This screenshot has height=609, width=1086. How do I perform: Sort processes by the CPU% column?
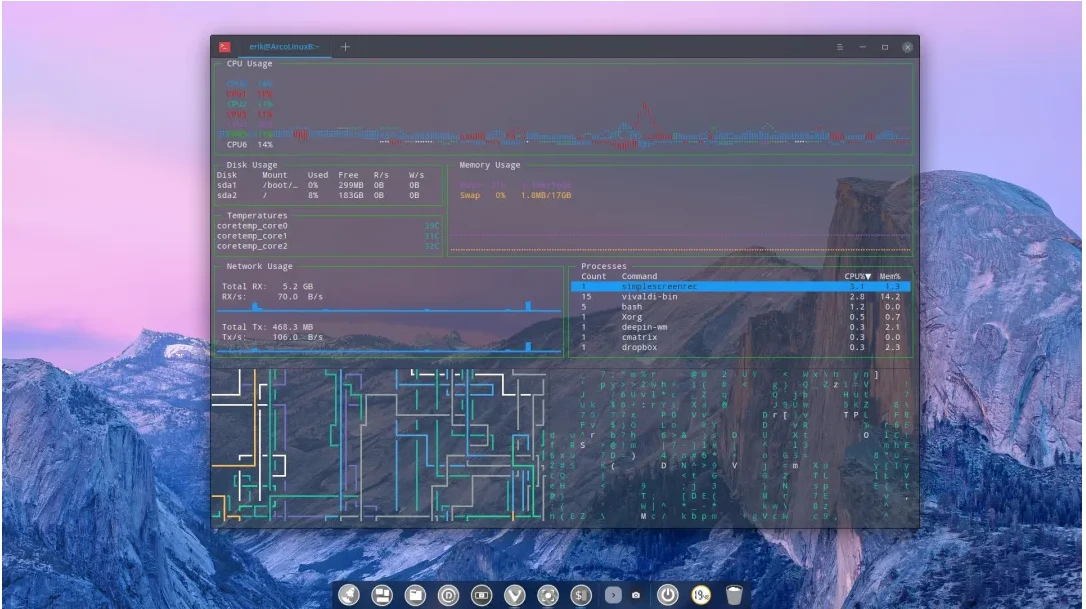[x=856, y=276]
